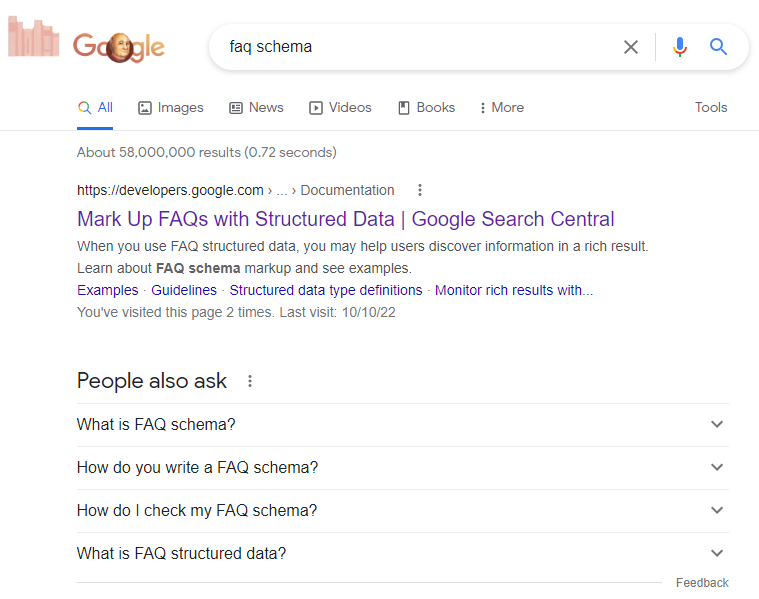Clear the search box with X icon
This screenshot has width=759, height=599.
[x=631, y=47]
